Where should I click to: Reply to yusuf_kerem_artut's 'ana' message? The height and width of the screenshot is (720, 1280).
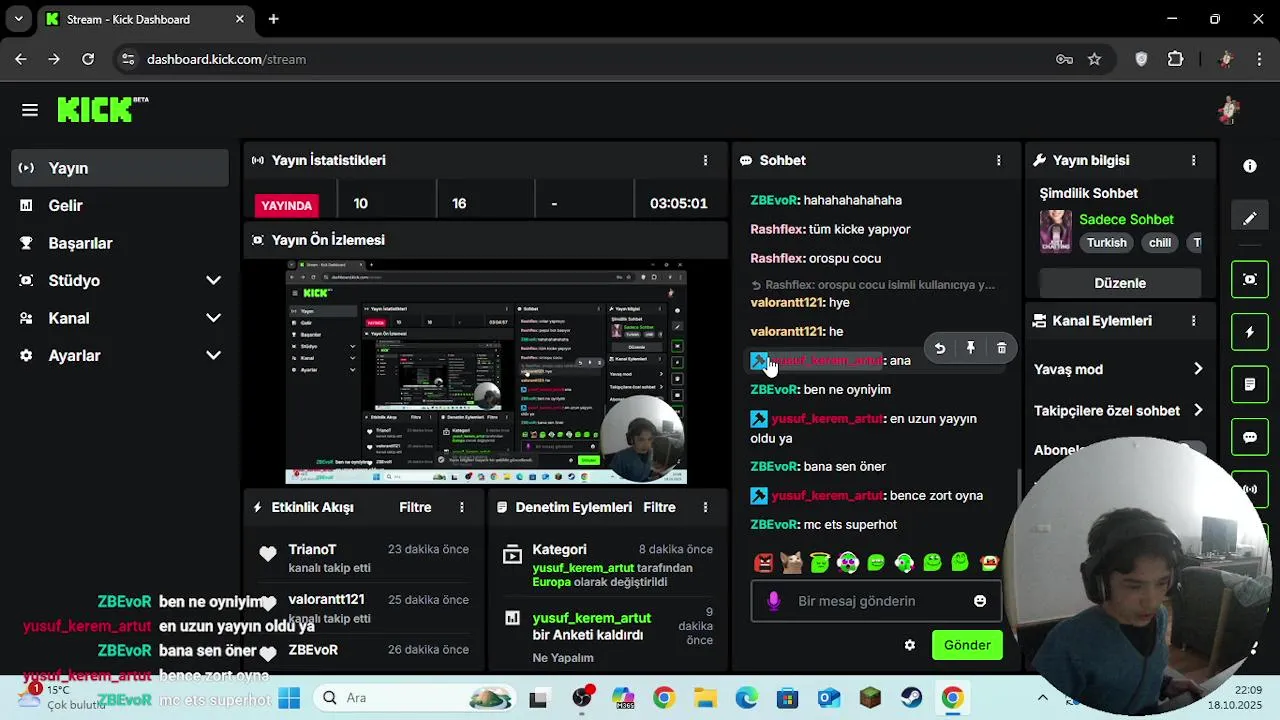click(940, 348)
